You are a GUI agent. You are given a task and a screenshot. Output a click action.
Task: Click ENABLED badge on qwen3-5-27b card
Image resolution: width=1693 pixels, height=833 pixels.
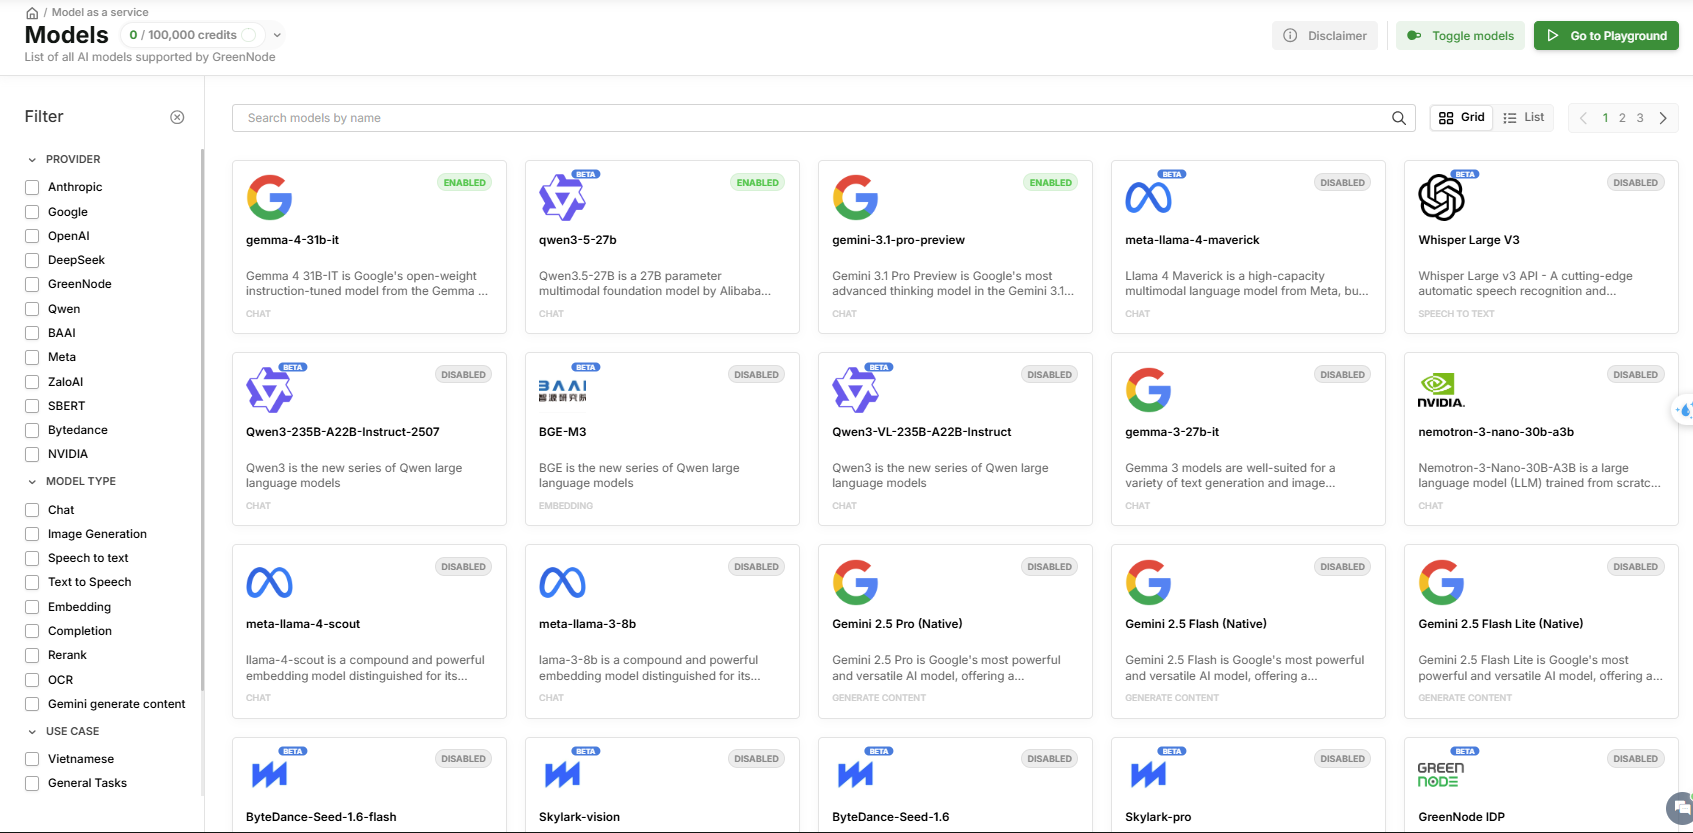(757, 183)
